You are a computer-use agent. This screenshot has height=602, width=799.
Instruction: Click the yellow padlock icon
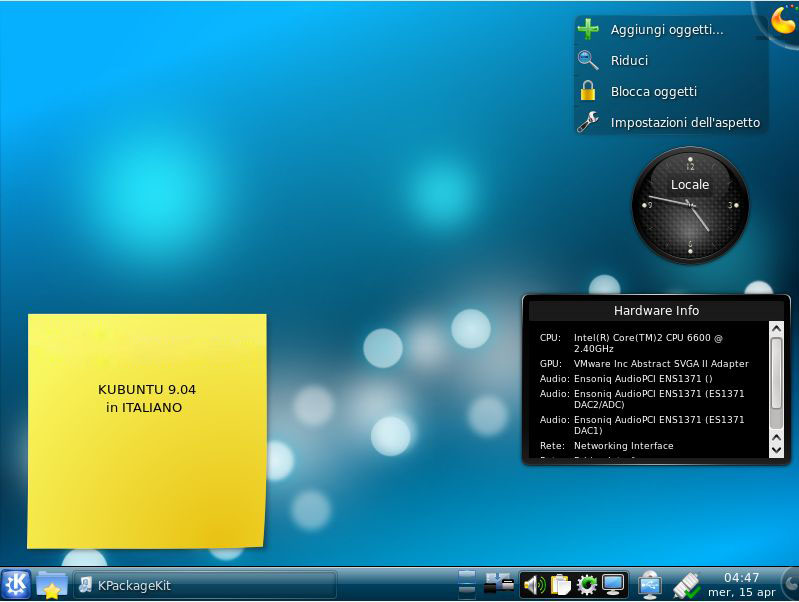coord(588,91)
